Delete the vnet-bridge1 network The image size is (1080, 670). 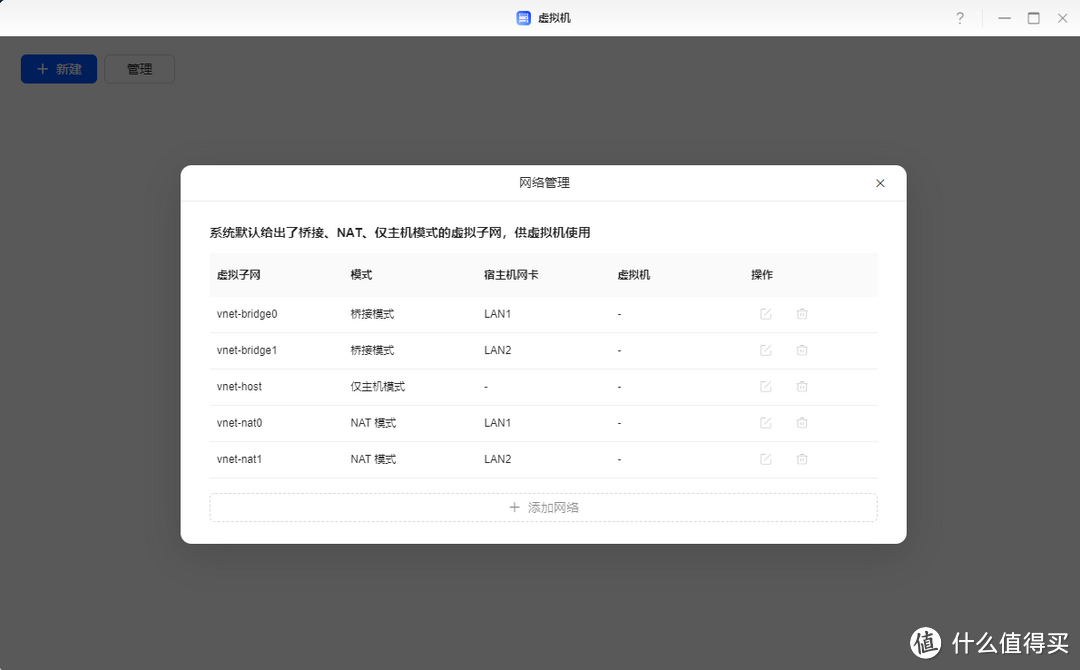point(801,350)
